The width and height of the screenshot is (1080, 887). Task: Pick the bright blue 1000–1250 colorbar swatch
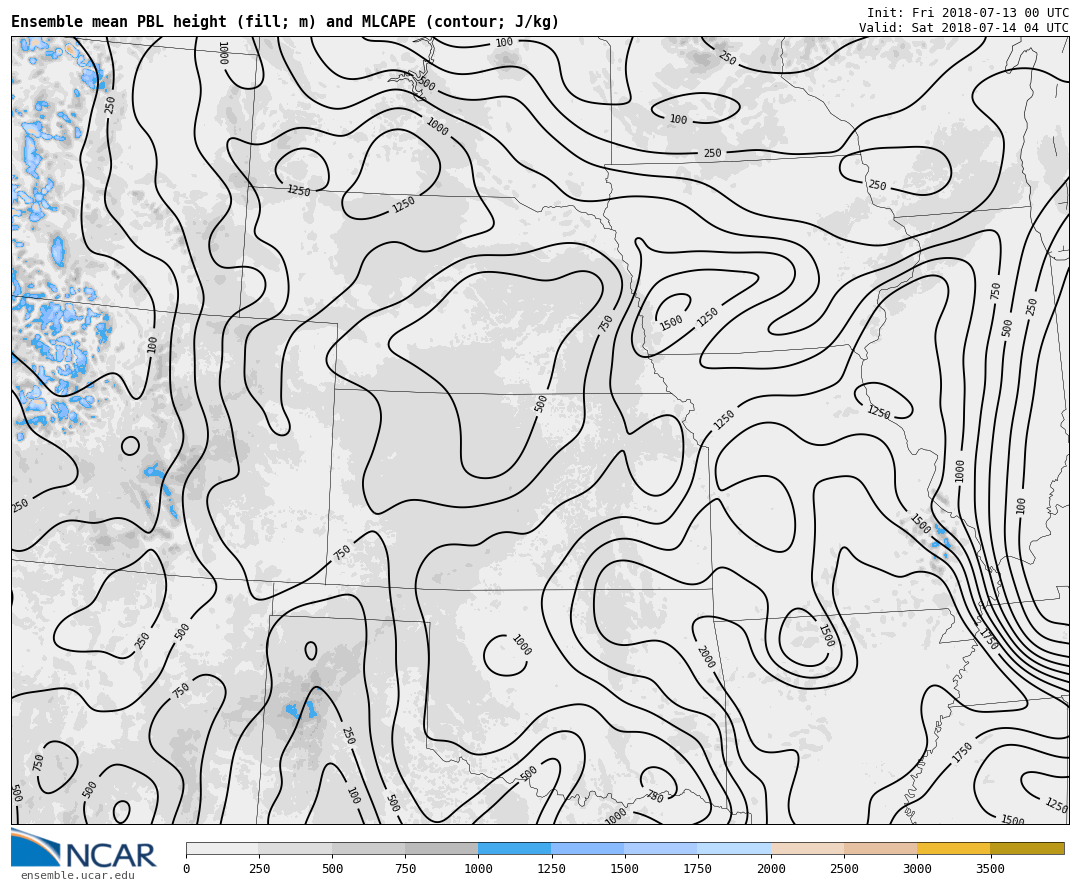(x=514, y=848)
